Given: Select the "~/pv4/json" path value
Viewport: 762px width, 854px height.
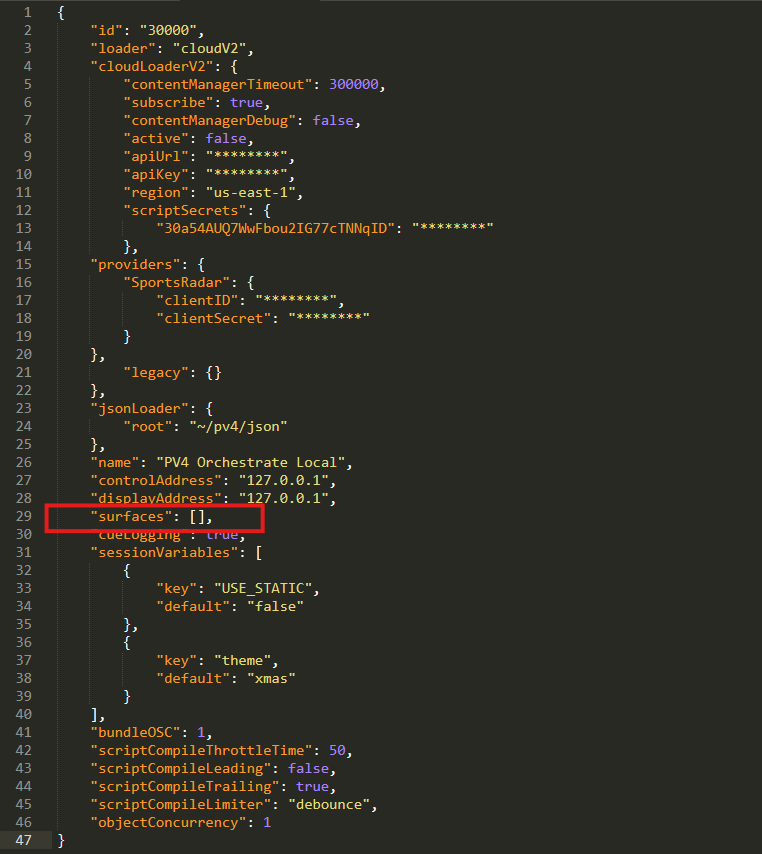Looking at the screenshot, I should [238, 426].
